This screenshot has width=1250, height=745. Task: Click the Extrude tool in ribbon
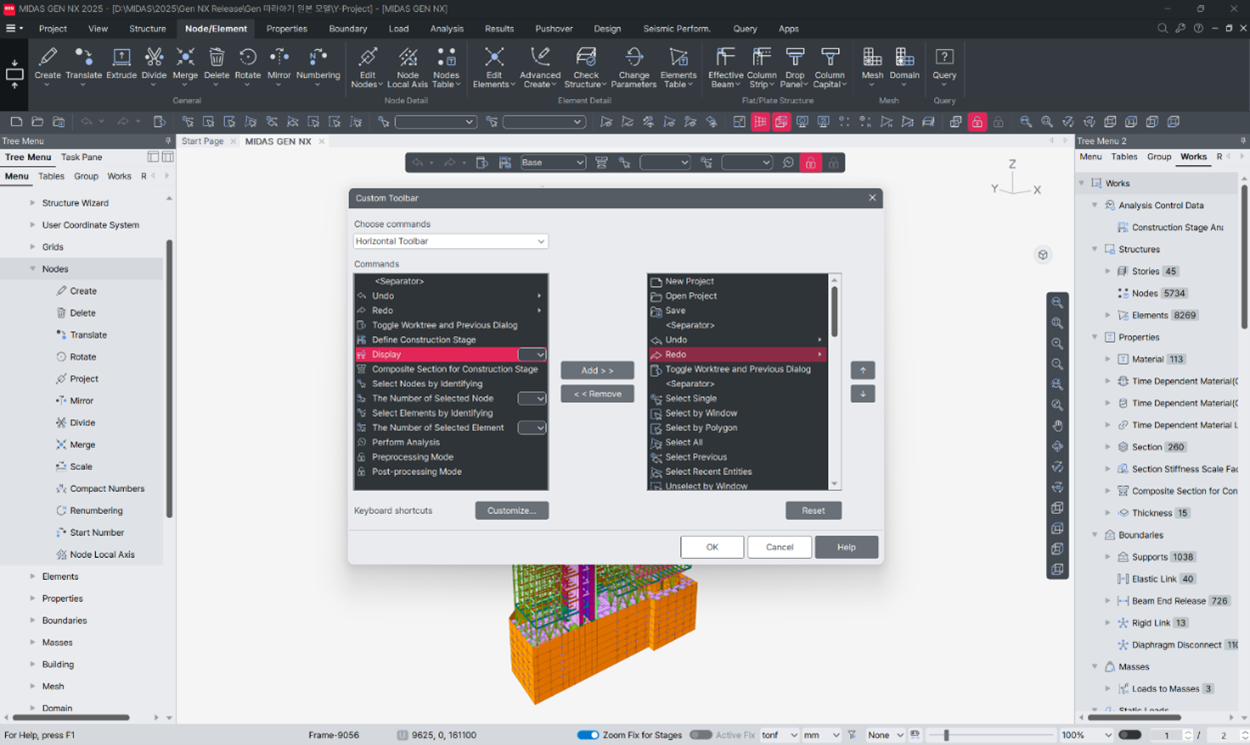[x=121, y=62]
